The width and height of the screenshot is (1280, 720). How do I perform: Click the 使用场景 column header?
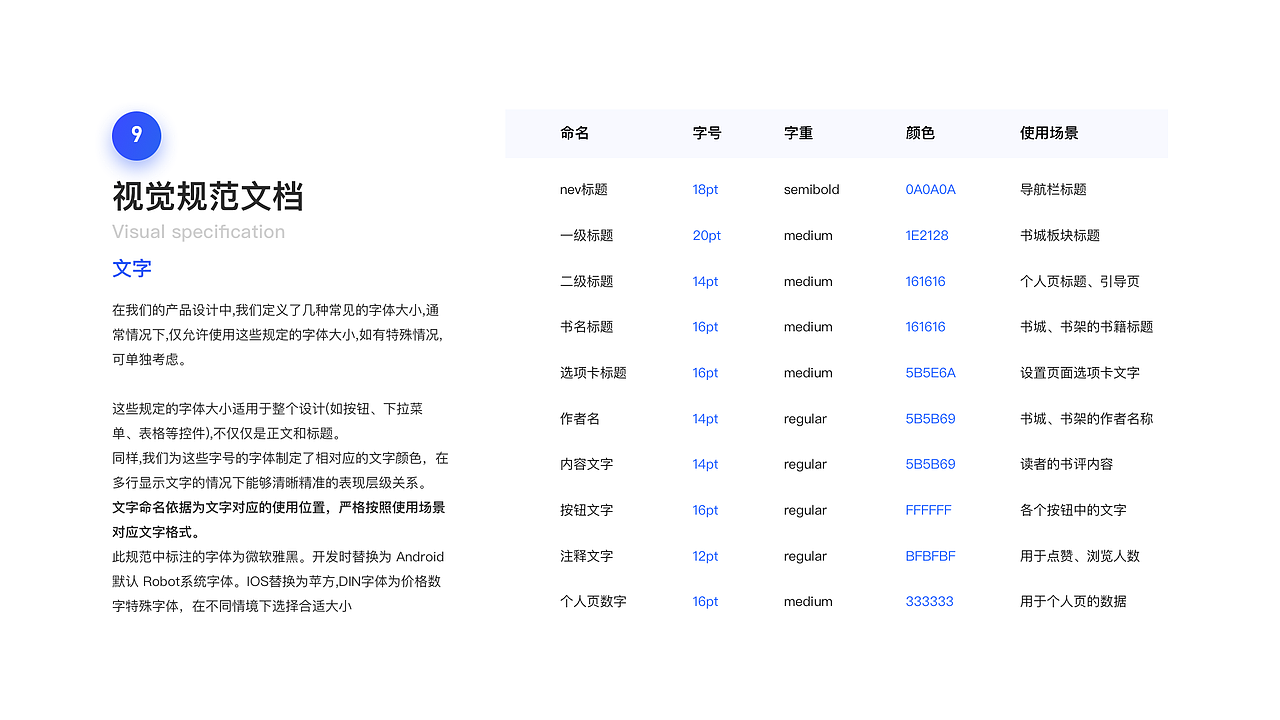coord(1049,133)
